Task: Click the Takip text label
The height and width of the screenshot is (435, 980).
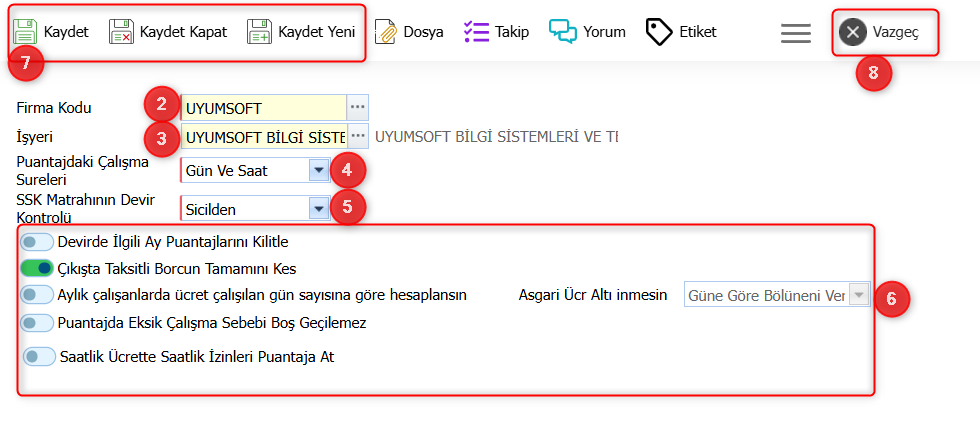Action: pos(512,32)
